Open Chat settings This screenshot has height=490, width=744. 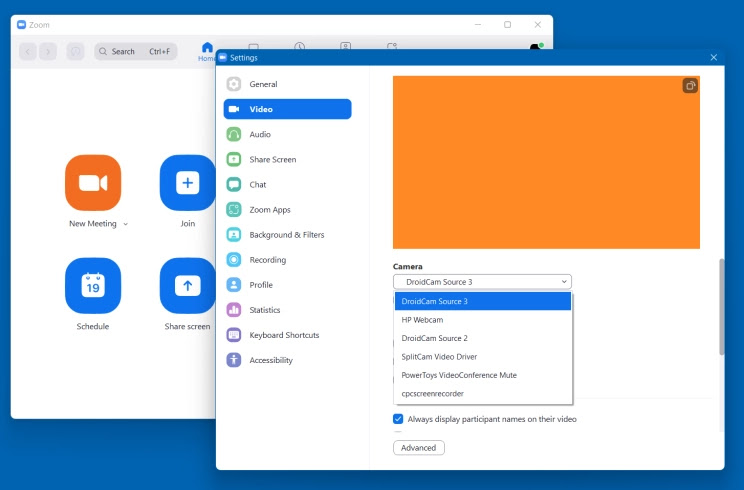pos(288,185)
